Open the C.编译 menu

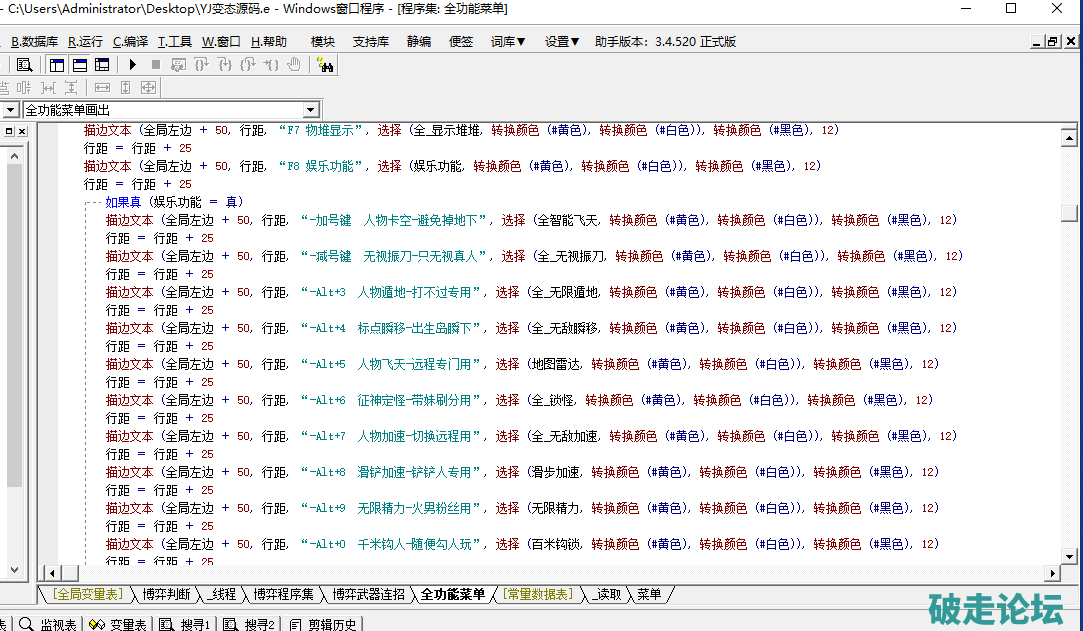pos(130,42)
